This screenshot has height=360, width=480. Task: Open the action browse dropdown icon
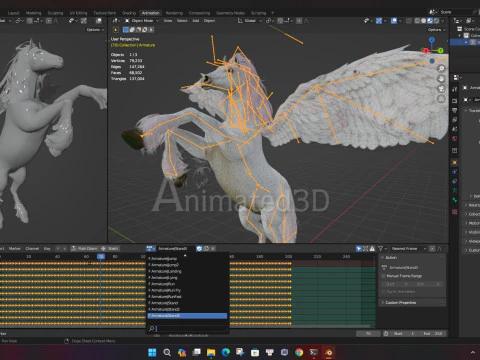point(151,249)
